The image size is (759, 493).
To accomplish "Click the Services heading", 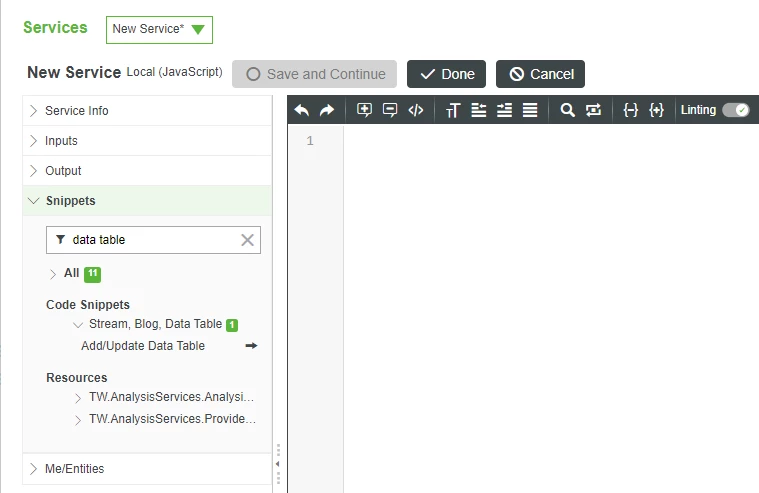I will pyautogui.click(x=55, y=28).
